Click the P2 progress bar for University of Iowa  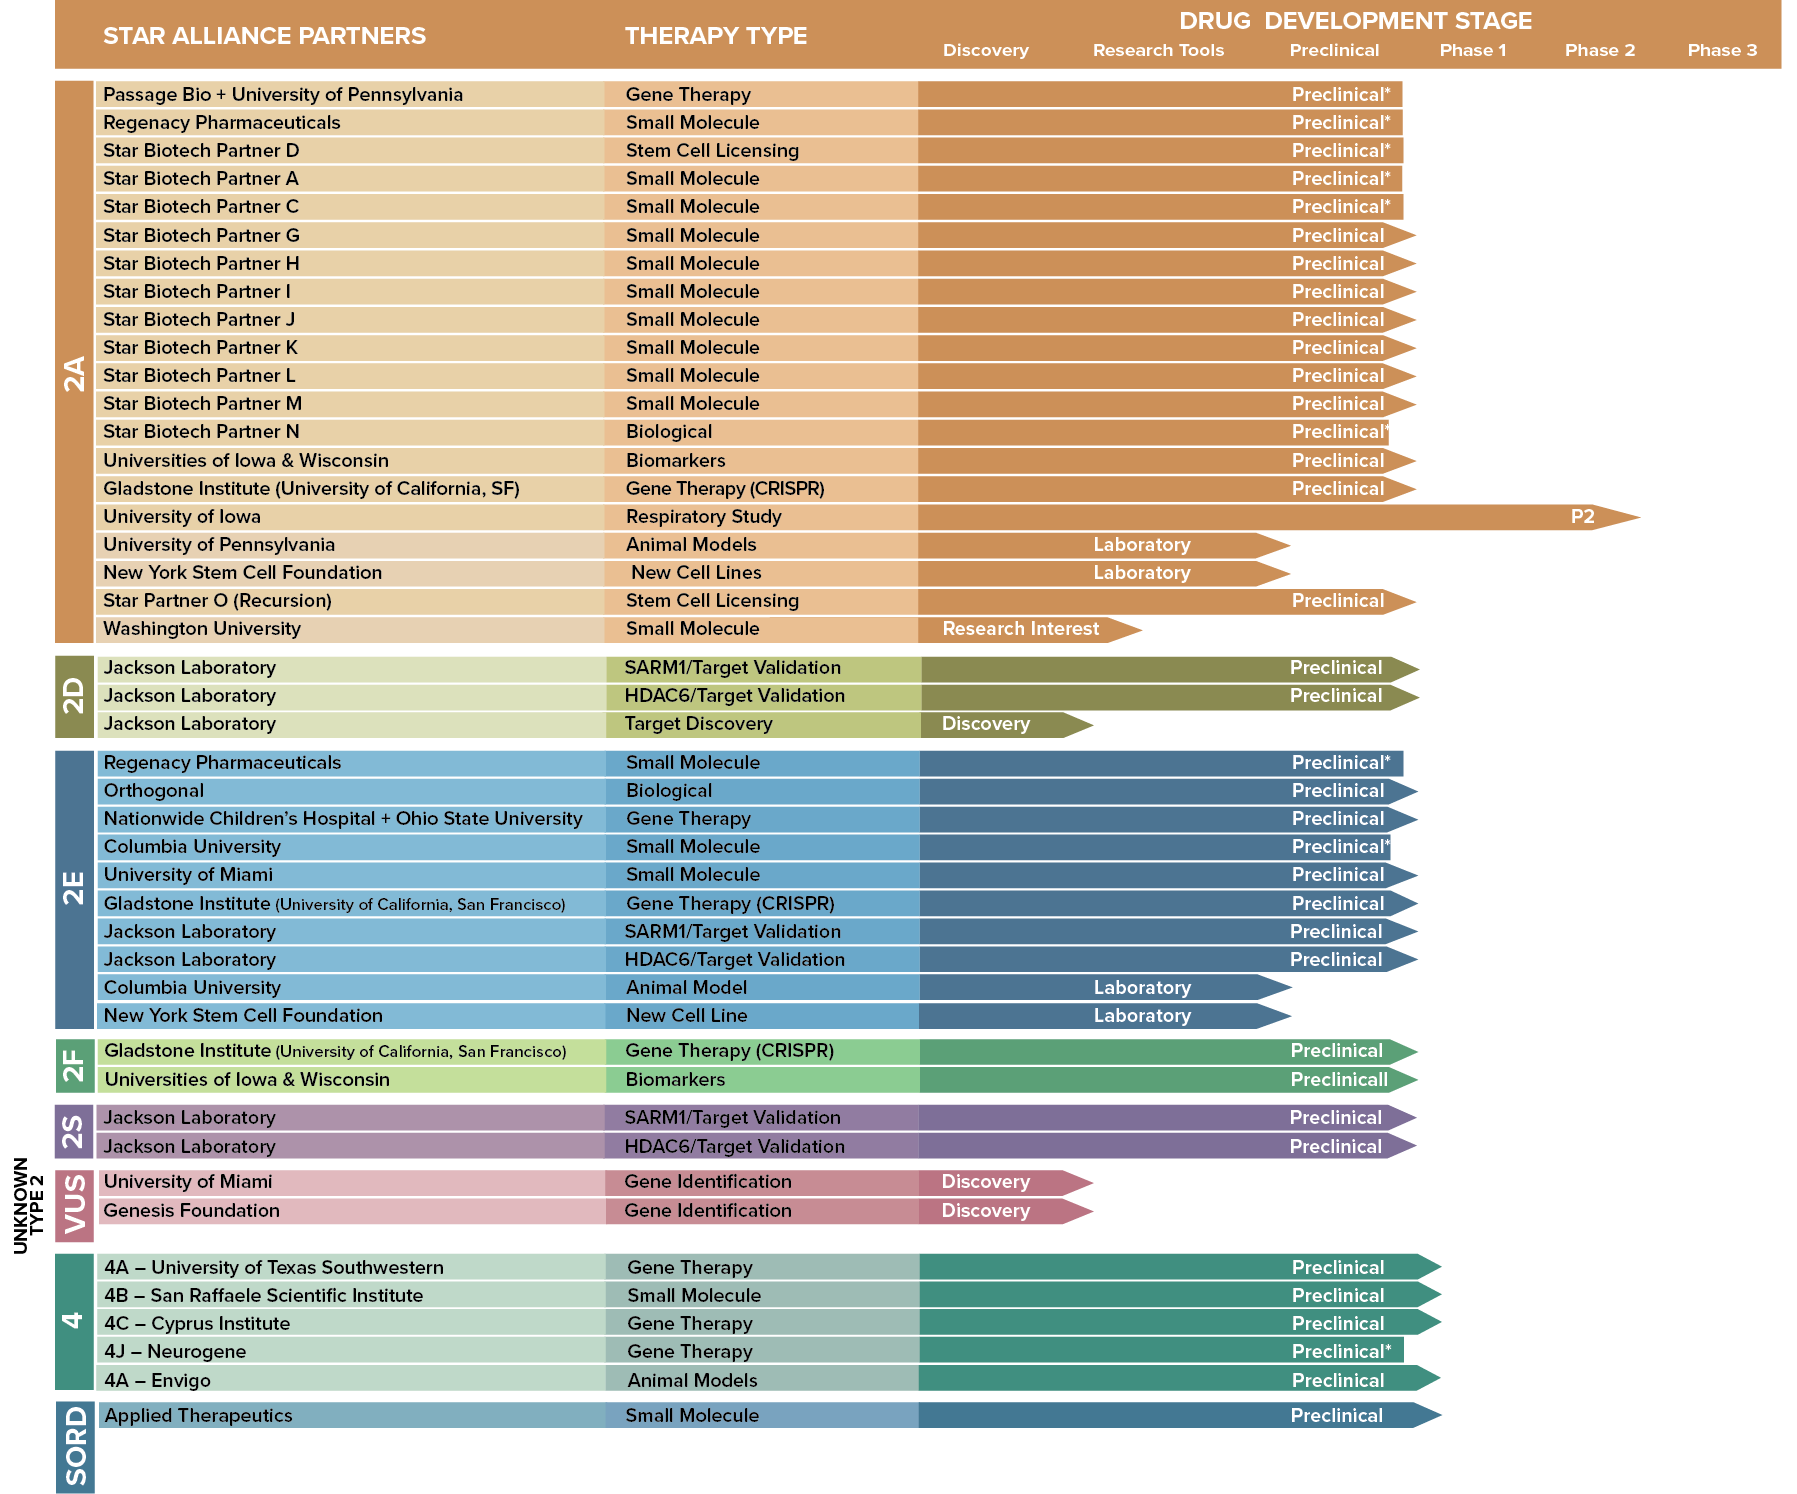[x=1278, y=517]
